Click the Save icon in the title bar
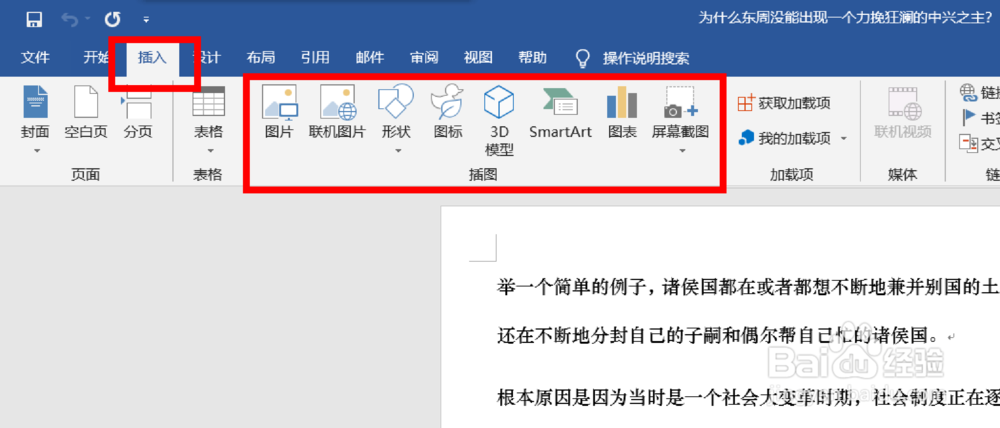The image size is (1000, 428). pos(34,20)
